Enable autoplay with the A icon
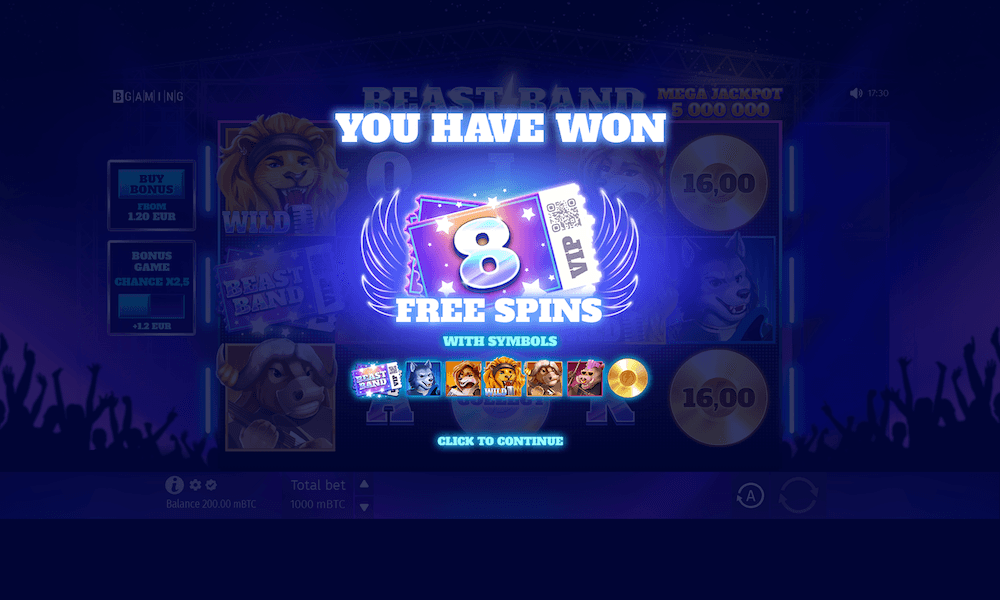 (750, 495)
